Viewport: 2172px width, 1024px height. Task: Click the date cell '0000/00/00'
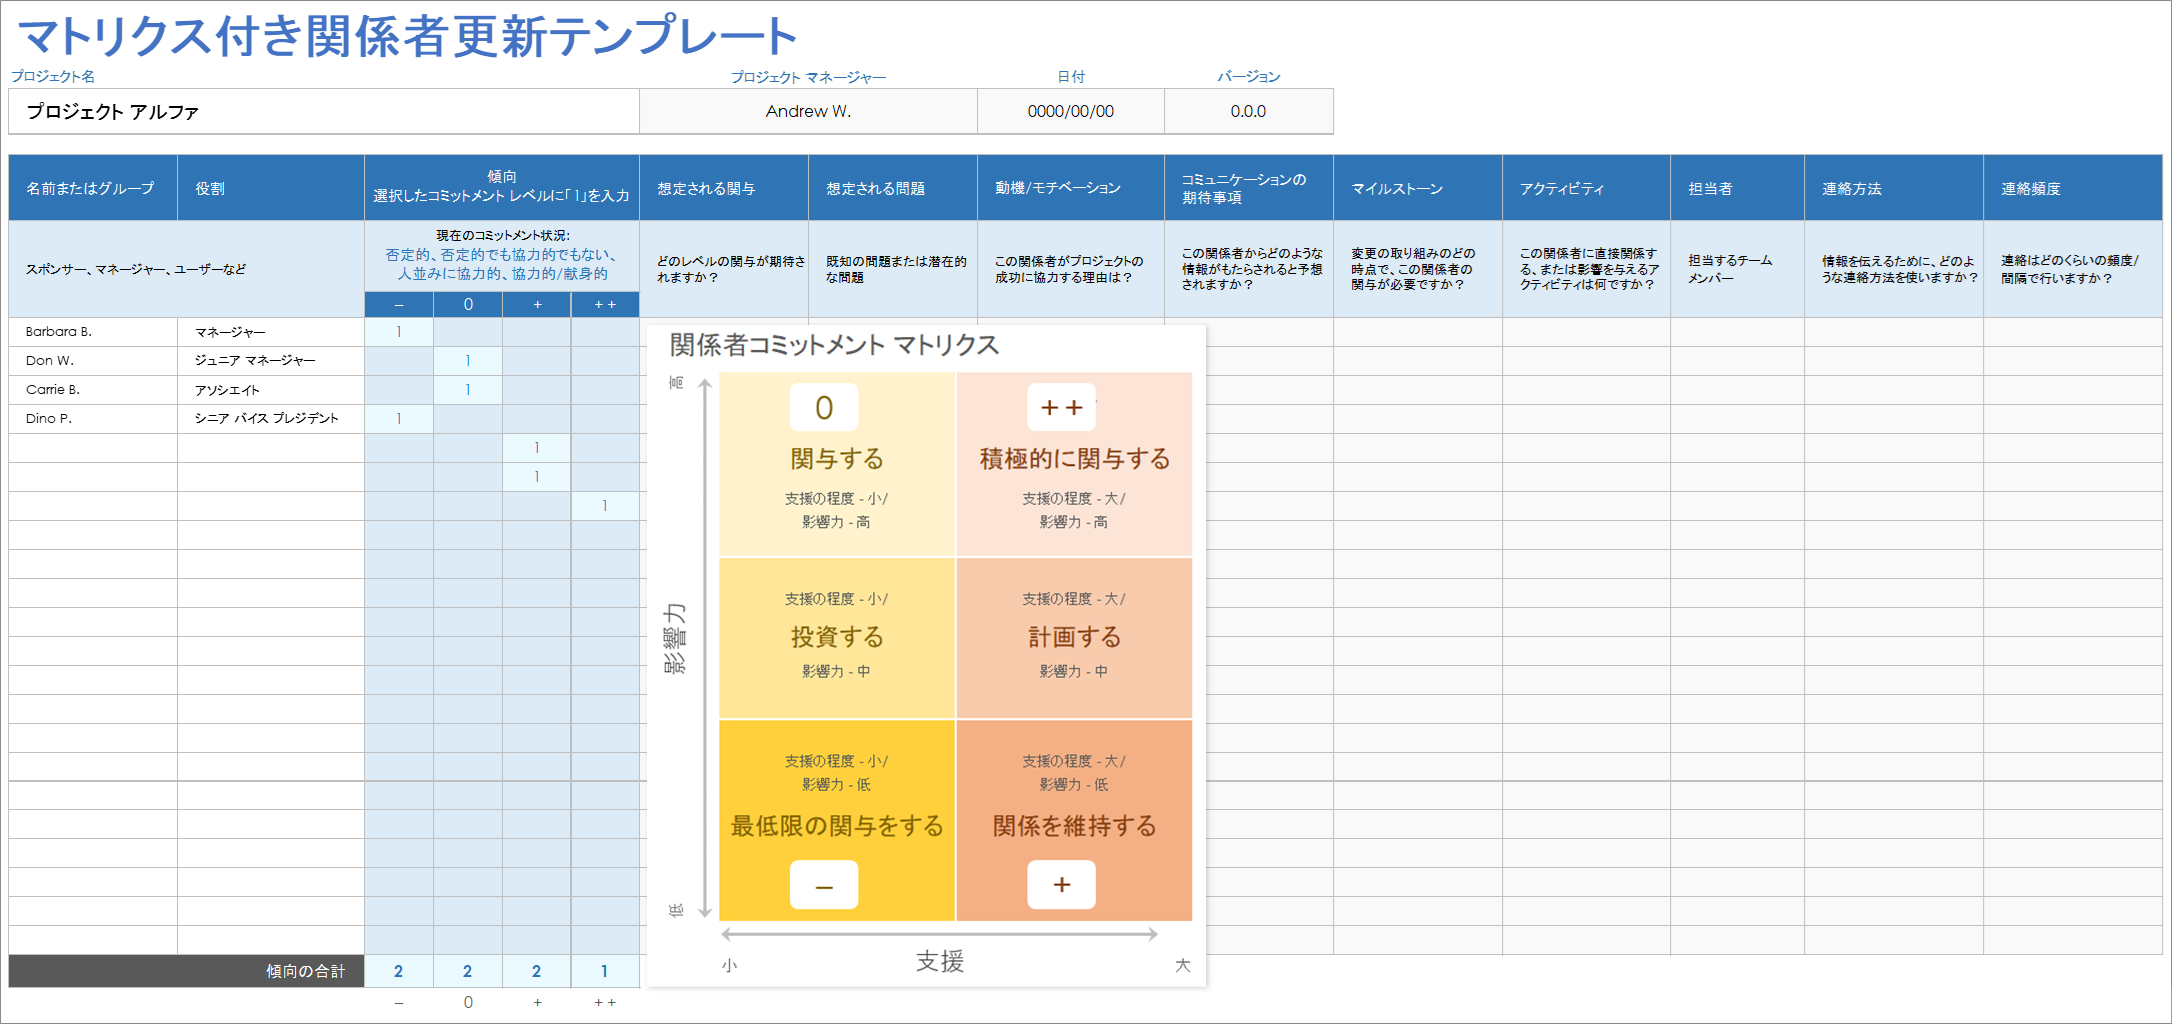click(1070, 111)
